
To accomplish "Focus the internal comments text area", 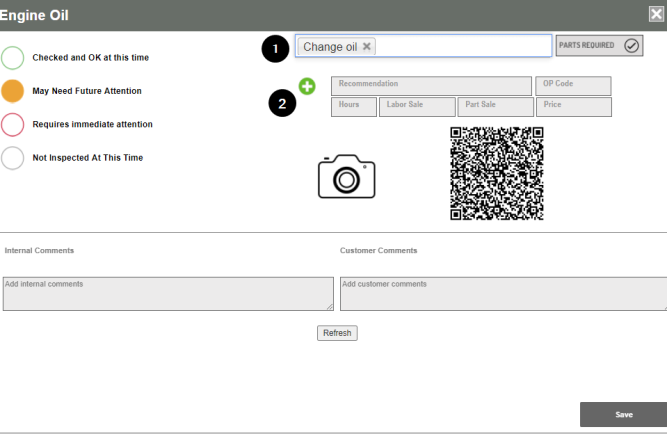I will 168,294.
